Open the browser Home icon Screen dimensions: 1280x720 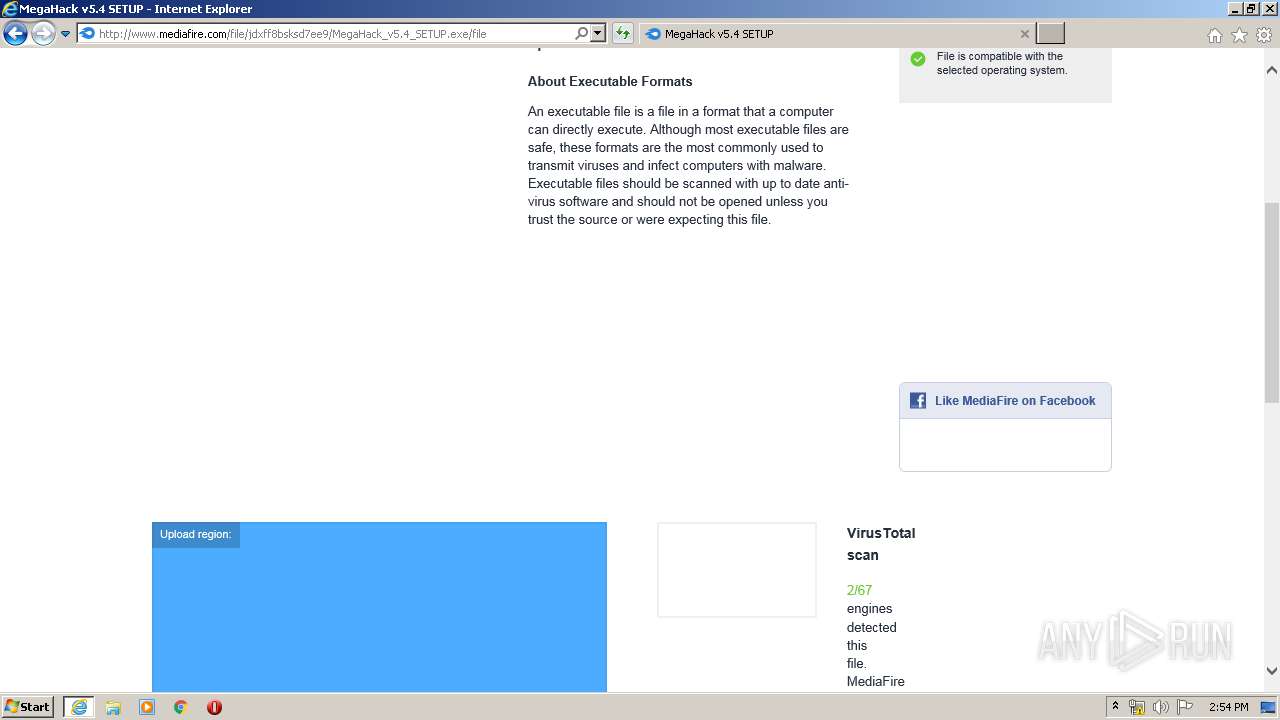point(1214,35)
